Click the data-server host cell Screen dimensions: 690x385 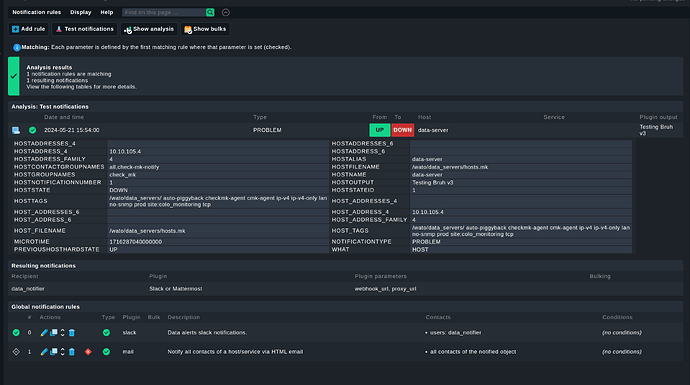click(x=433, y=130)
